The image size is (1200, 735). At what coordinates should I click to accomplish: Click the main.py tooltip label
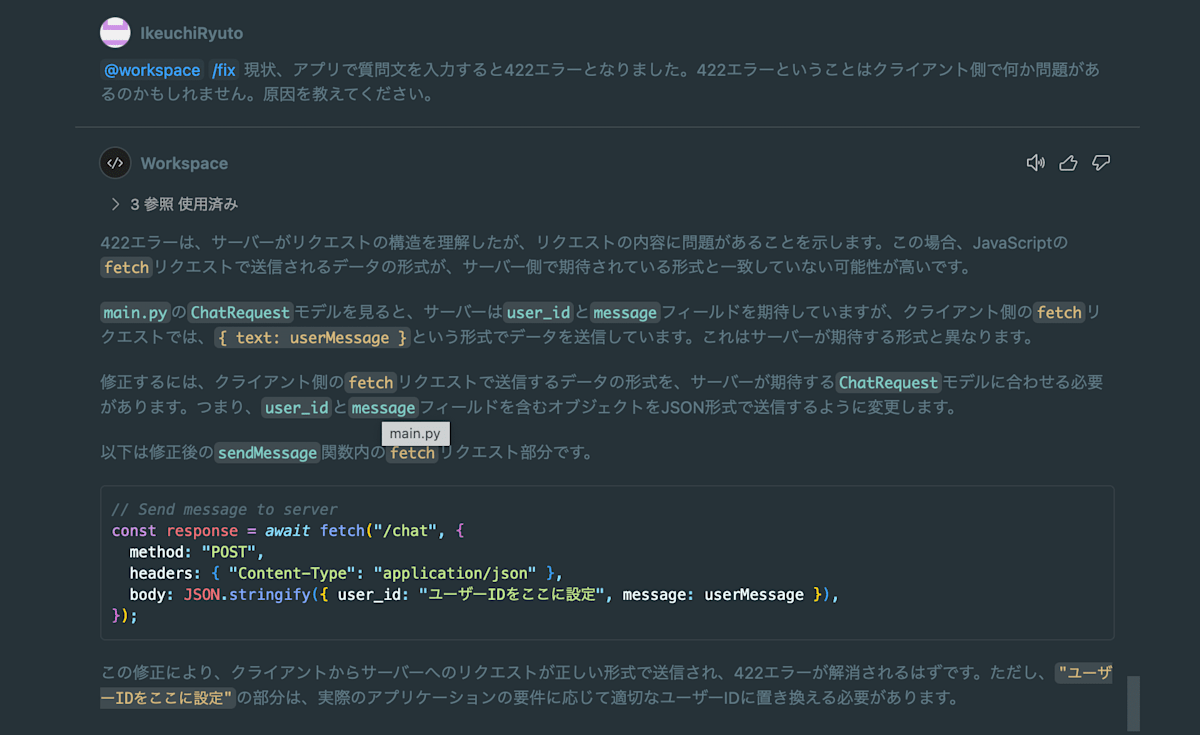point(415,433)
